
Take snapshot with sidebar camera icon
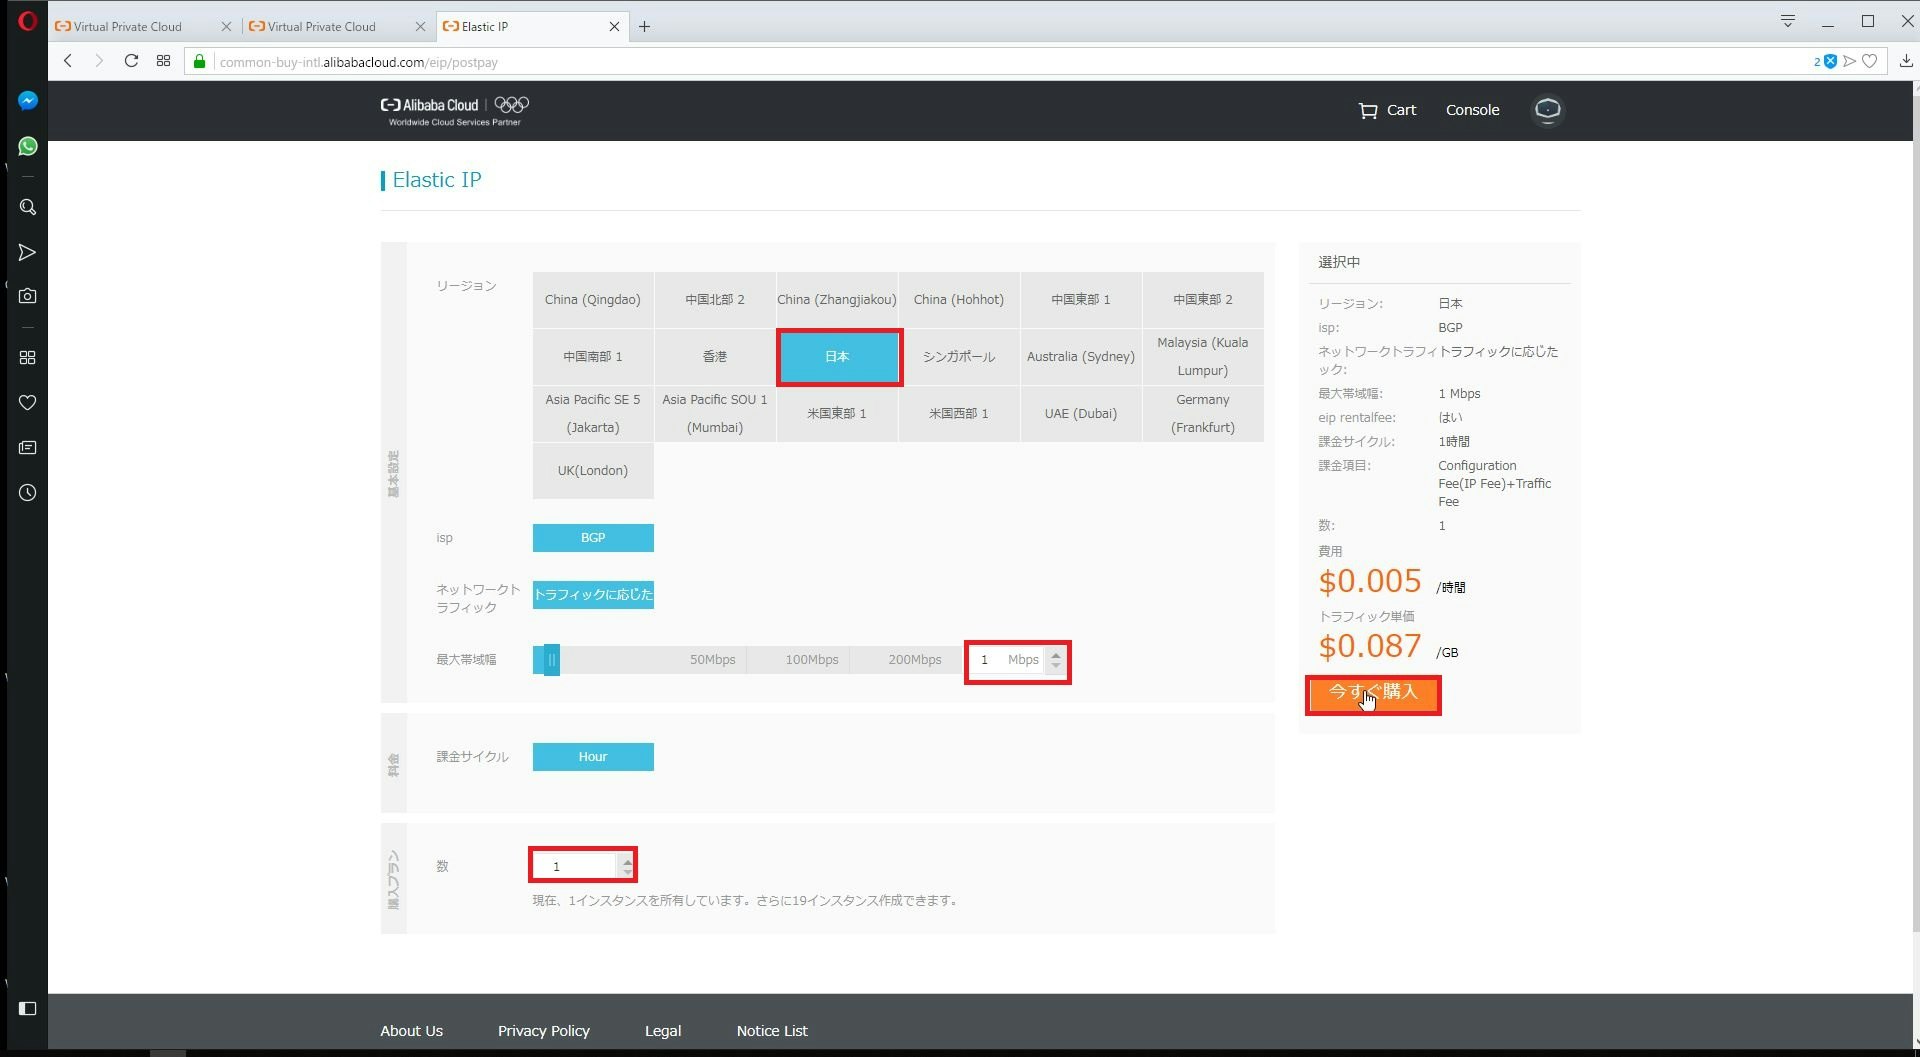click(28, 296)
